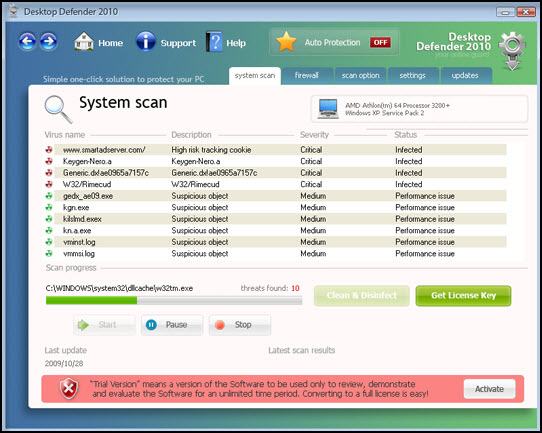Go to the settings tab
This screenshot has width=542, height=433.
(413, 76)
